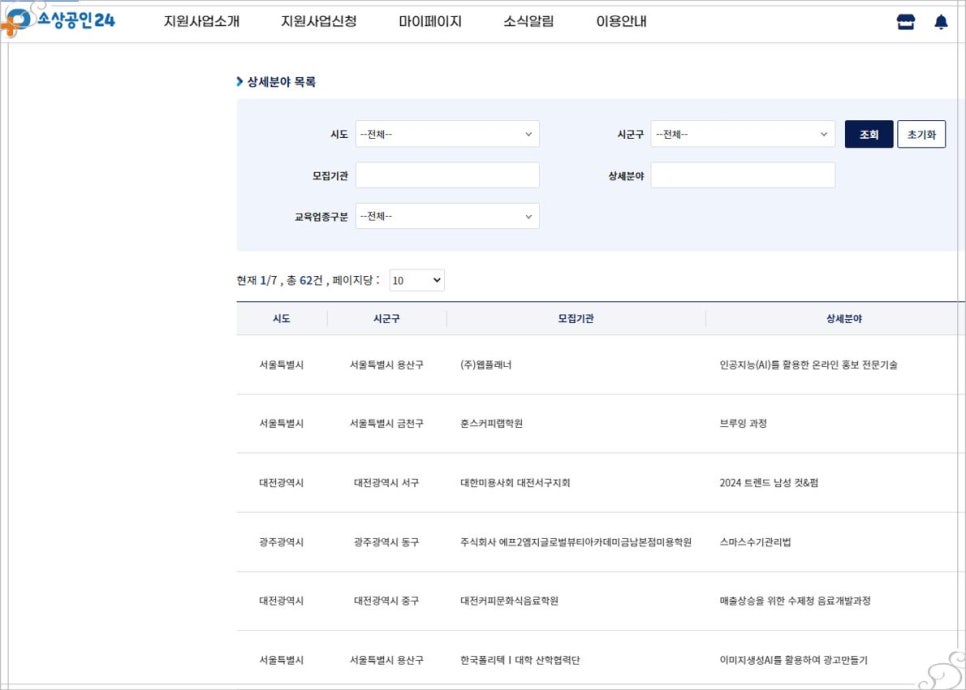Select the 대전커피문화식음료학원 cell
This screenshot has height=690, width=966.
coord(509,601)
